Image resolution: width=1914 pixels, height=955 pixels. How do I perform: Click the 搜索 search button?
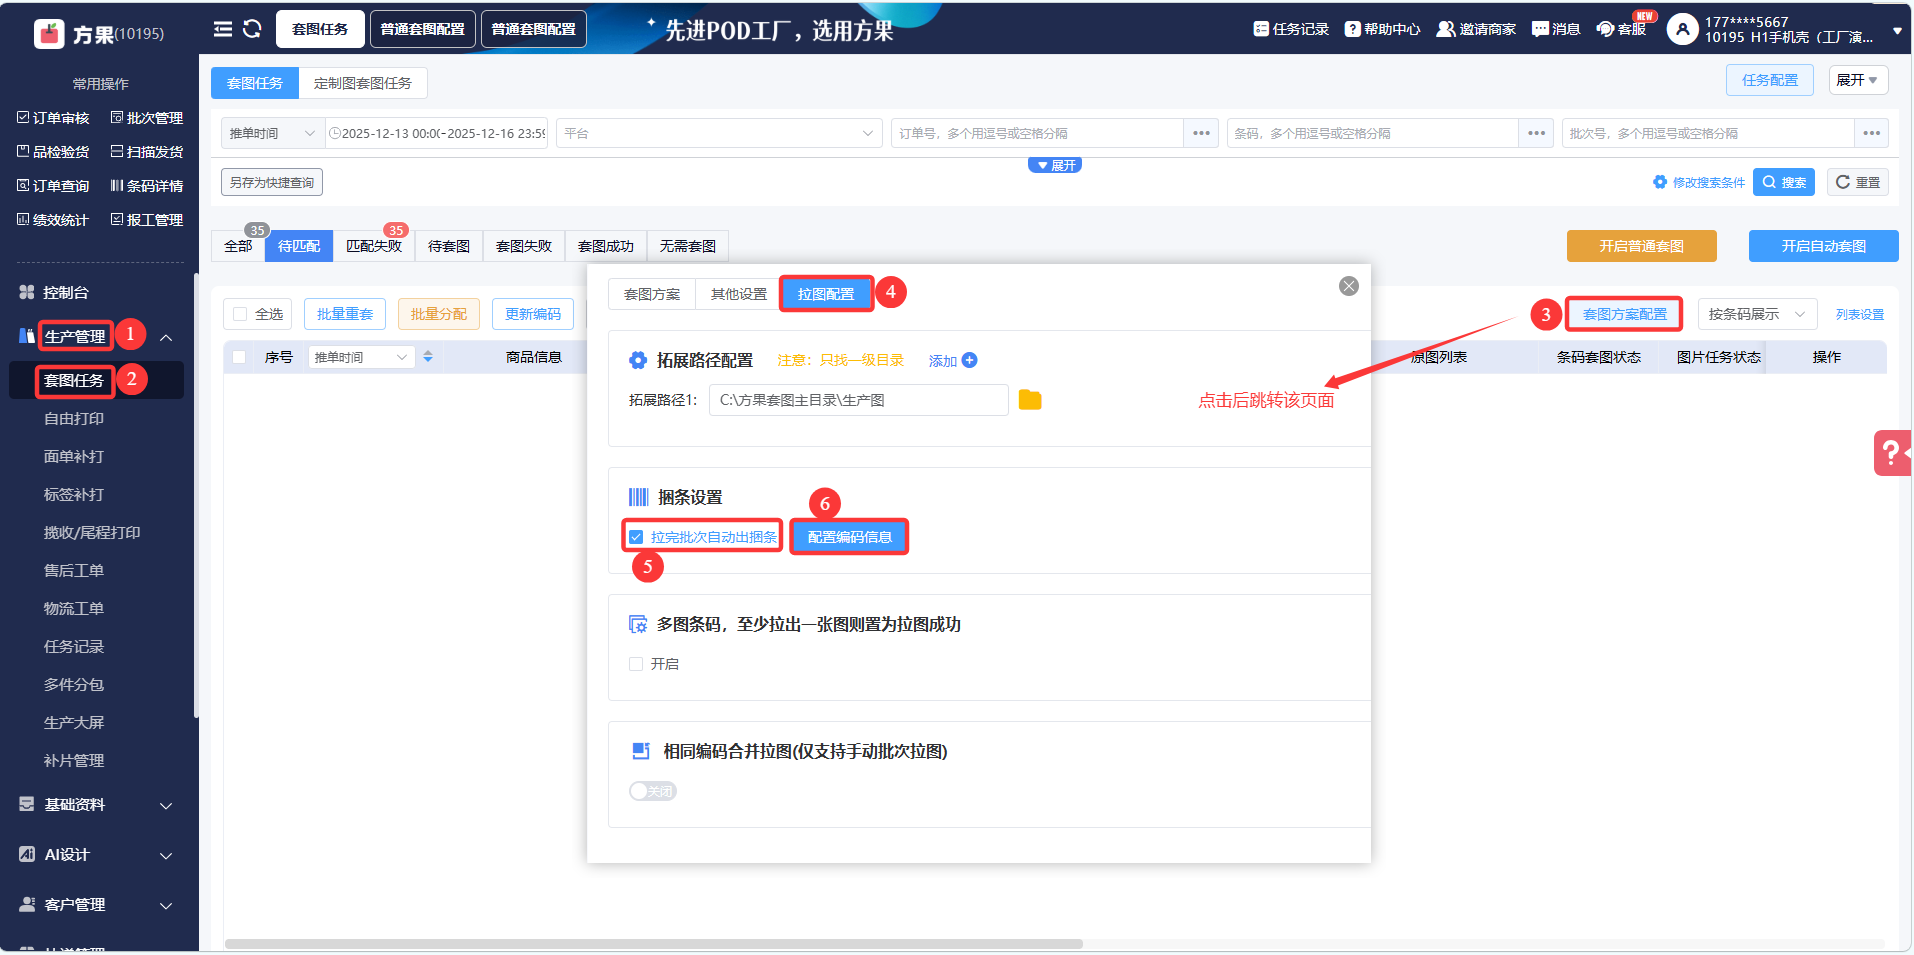click(1784, 182)
